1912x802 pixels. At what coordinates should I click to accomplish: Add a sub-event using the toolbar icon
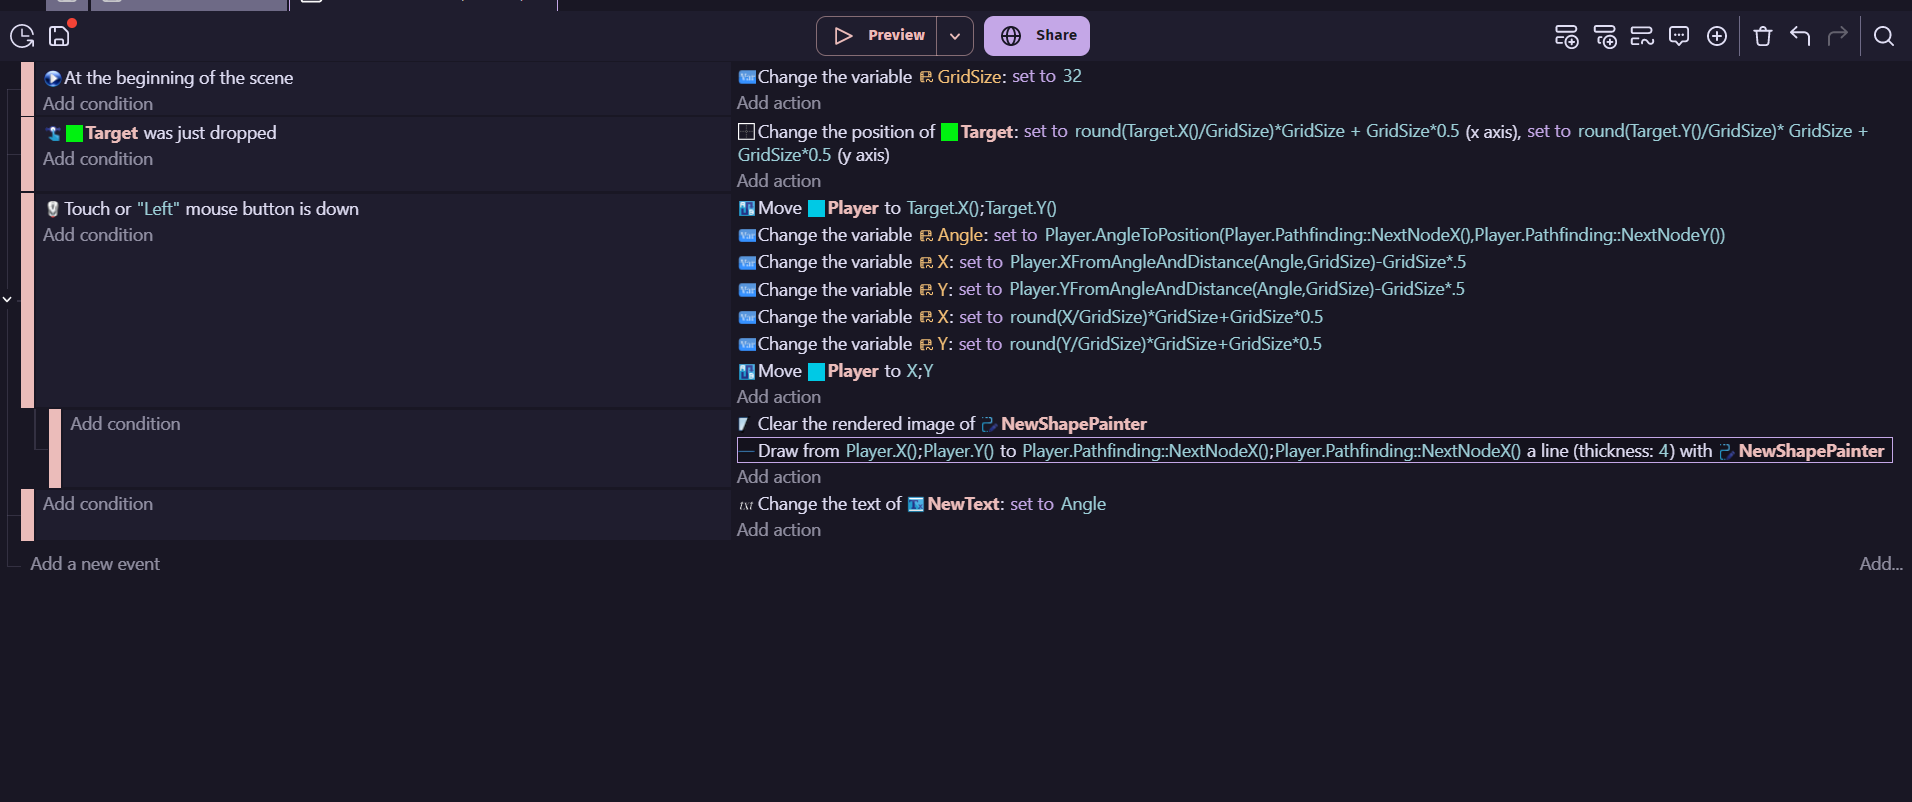pyautogui.click(x=1604, y=37)
